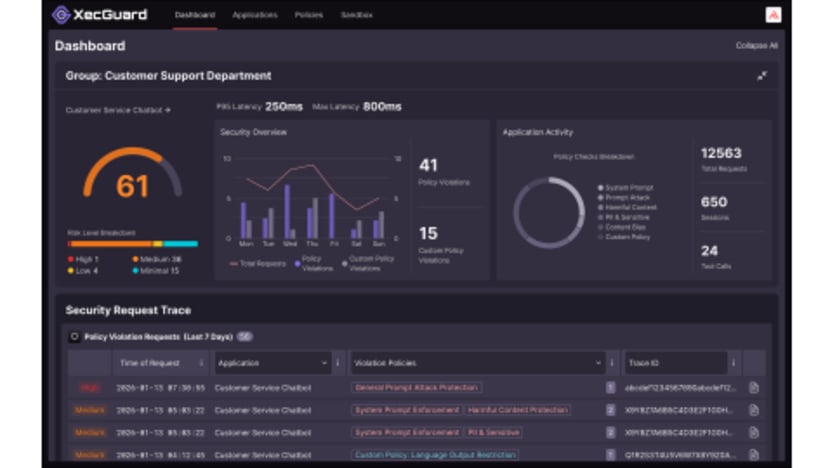The height and width of the screenshot is (468, 830).
Task: Click count badge in PII & Sensitive row
Action: (x=610, y=433)
